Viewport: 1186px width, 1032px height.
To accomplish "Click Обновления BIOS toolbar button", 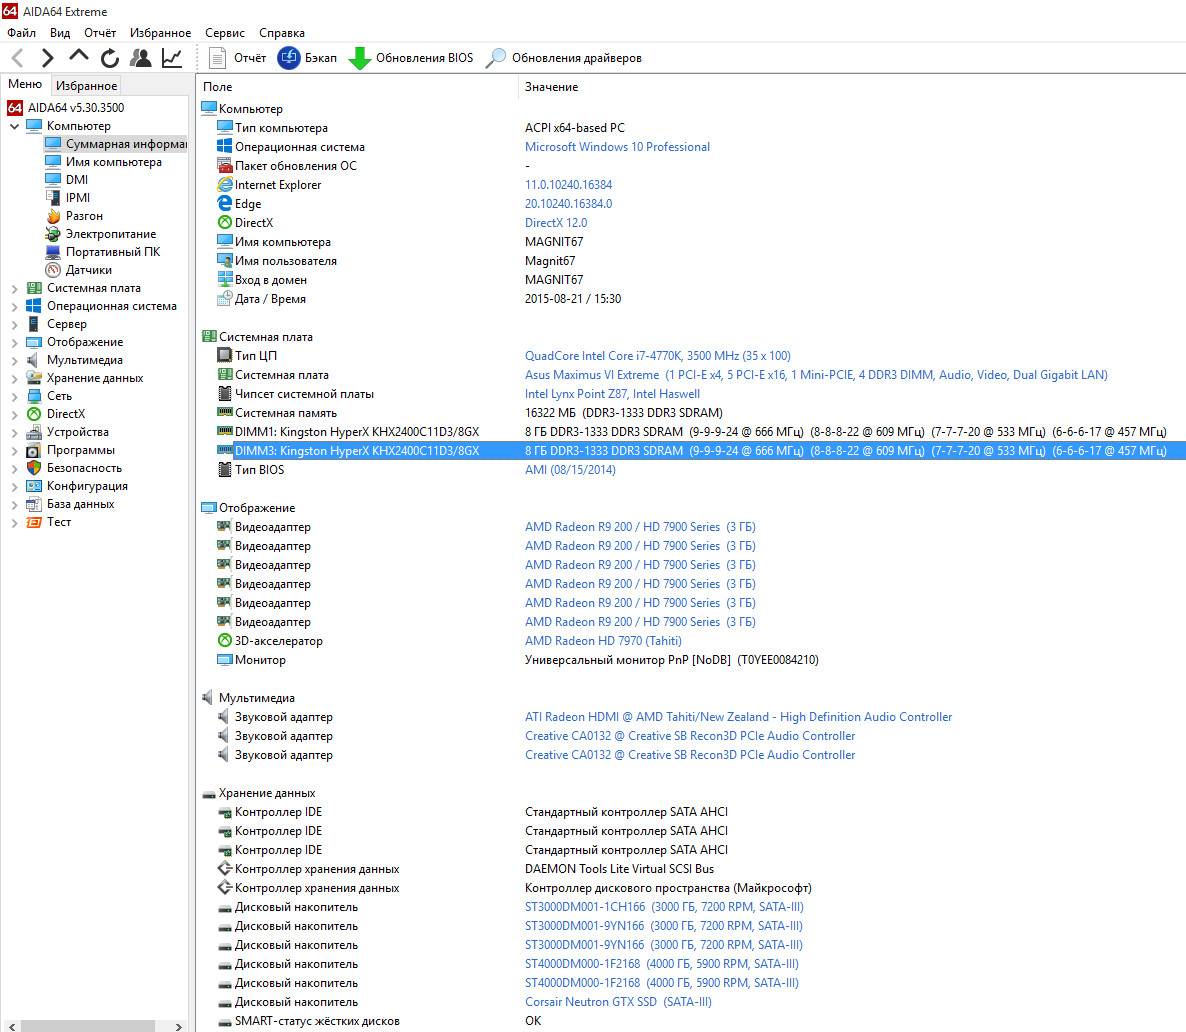I will coord(411,58).
